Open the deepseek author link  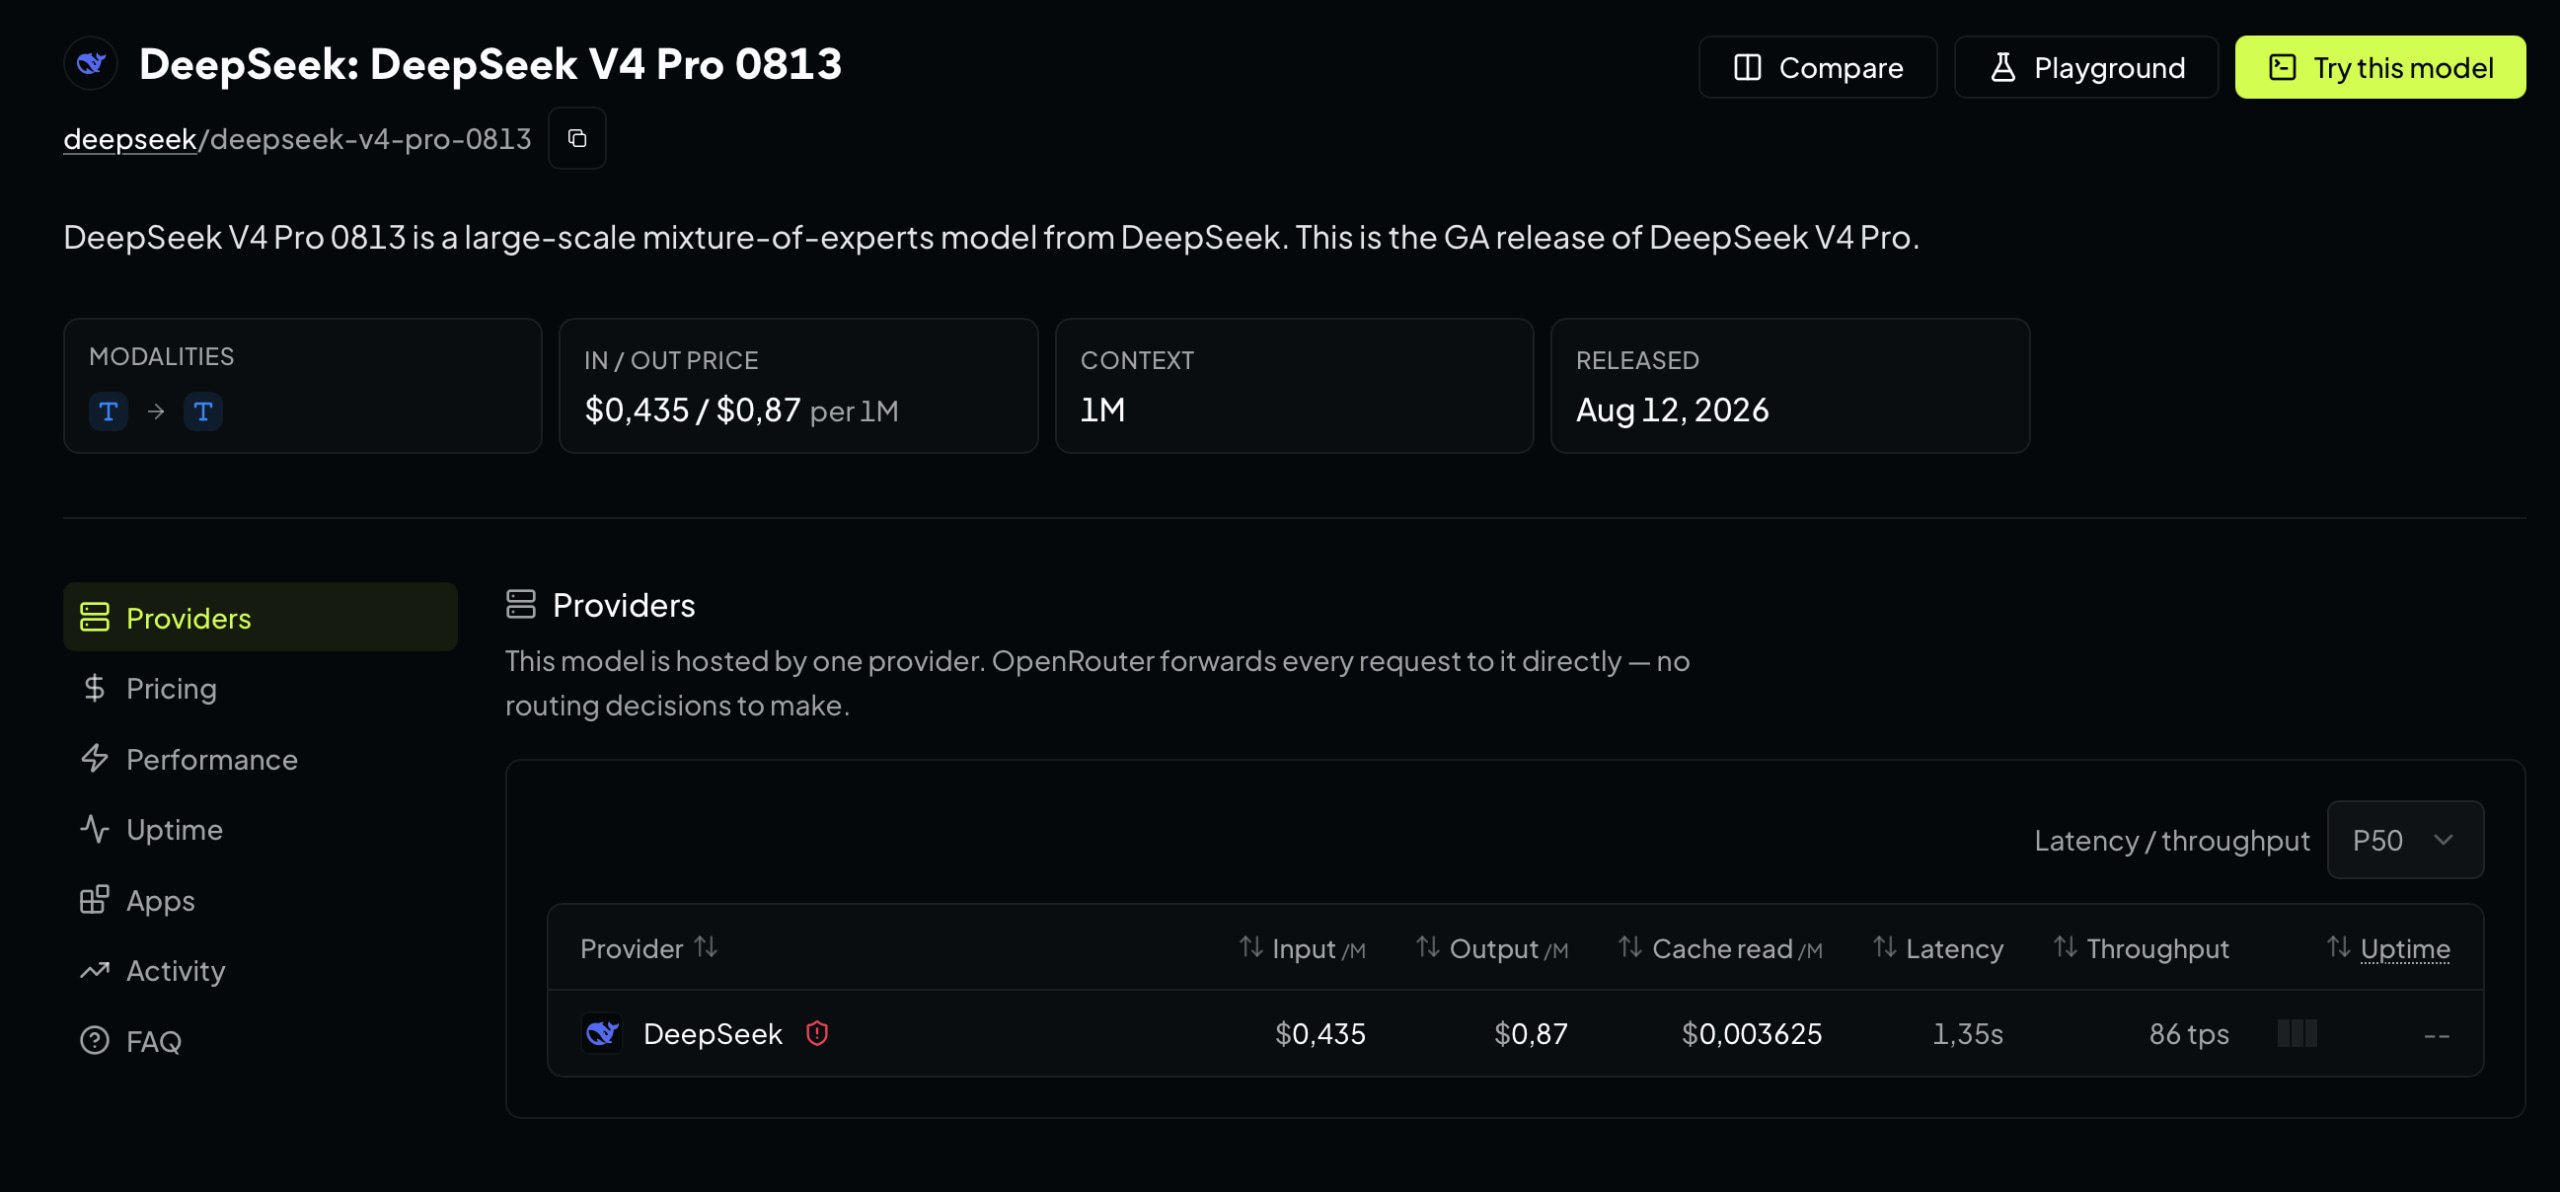click(130, 138)
